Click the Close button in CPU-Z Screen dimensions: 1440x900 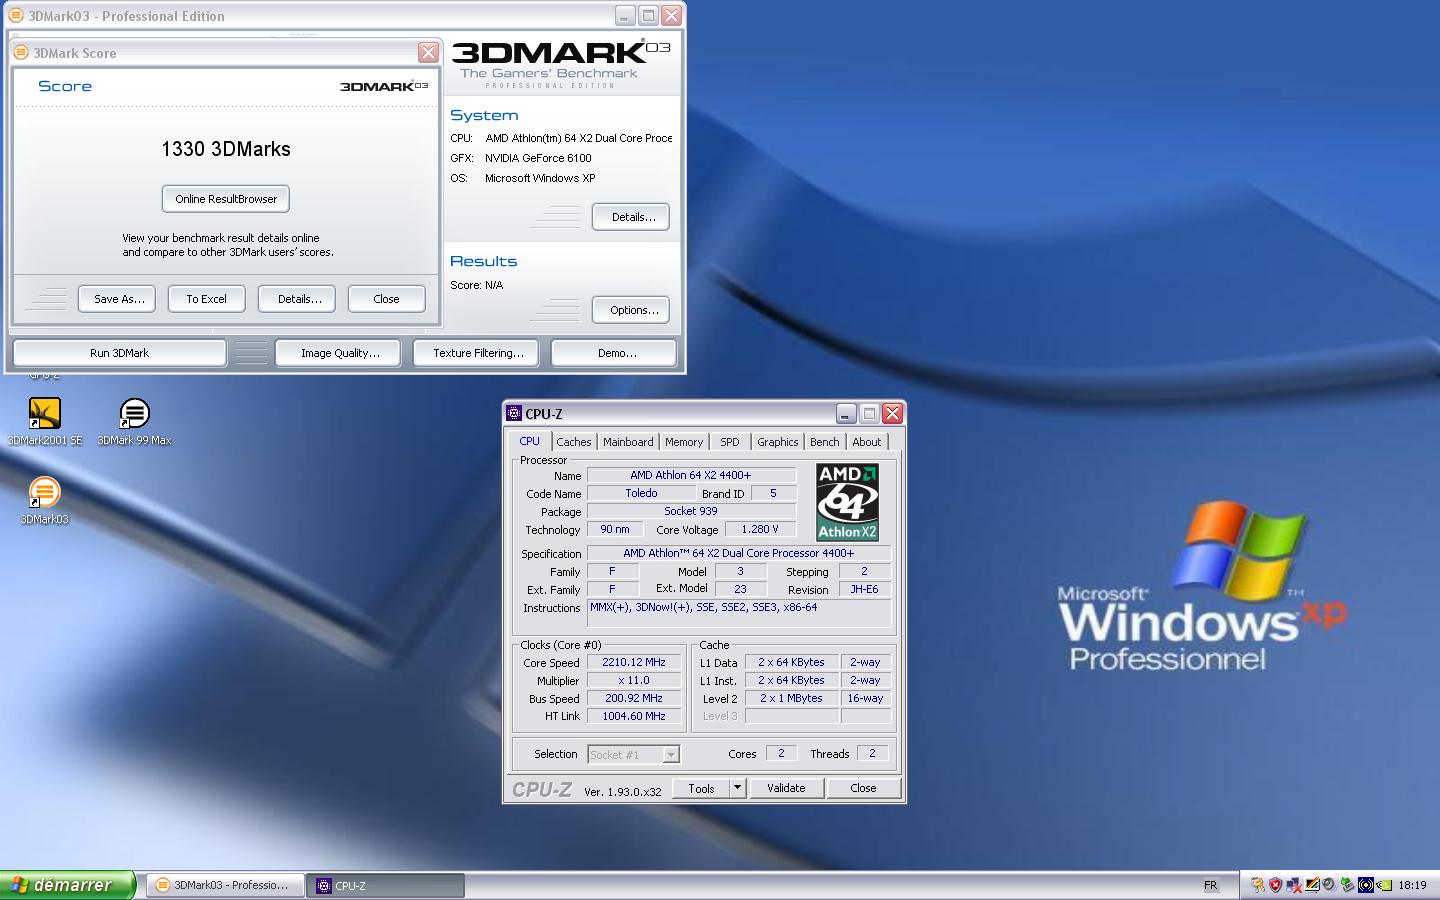click(863, 788)
